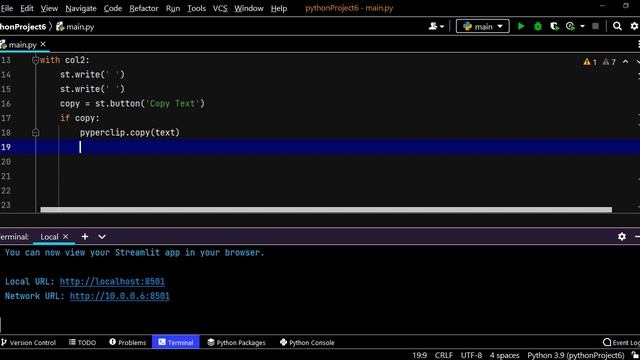This screenshot has height=360, width=640.
Task: Open the Run menu
Action: pos(173,8)
